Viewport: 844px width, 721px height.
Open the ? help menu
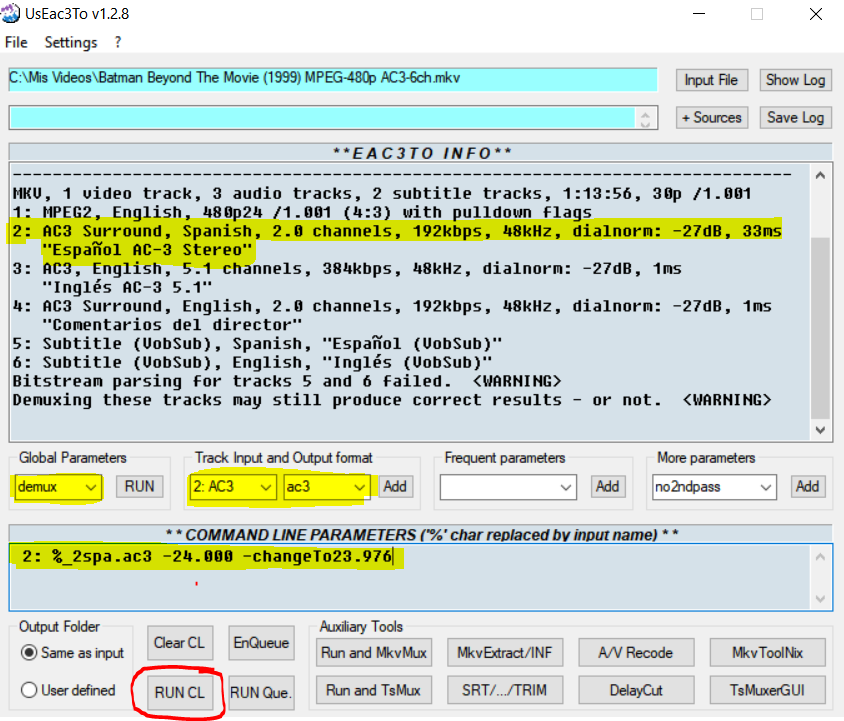tap(118, 42)
